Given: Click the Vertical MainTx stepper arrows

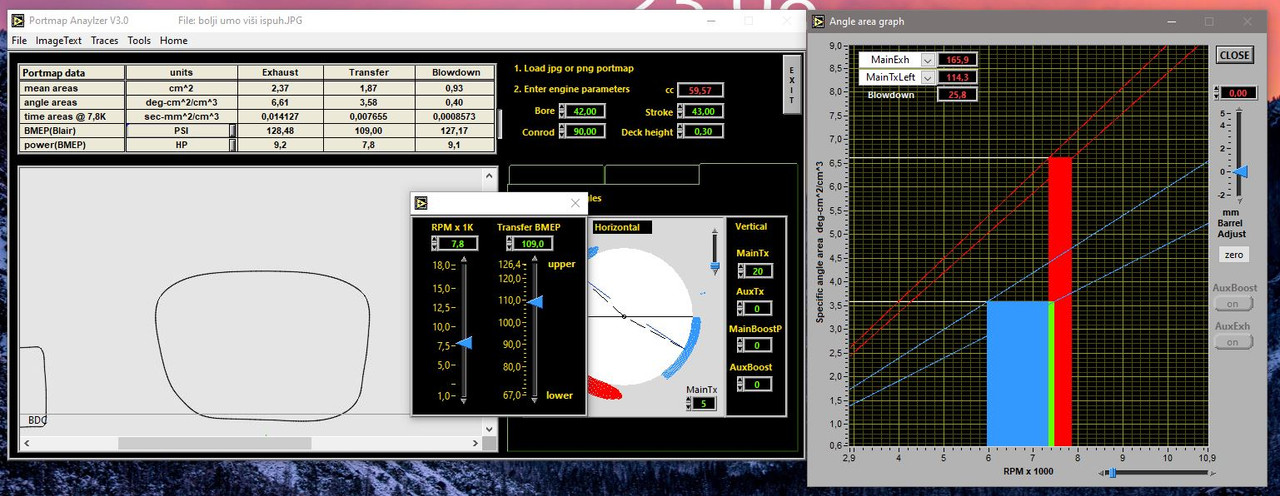Looking at the screenshot, I should coord(741,271).
